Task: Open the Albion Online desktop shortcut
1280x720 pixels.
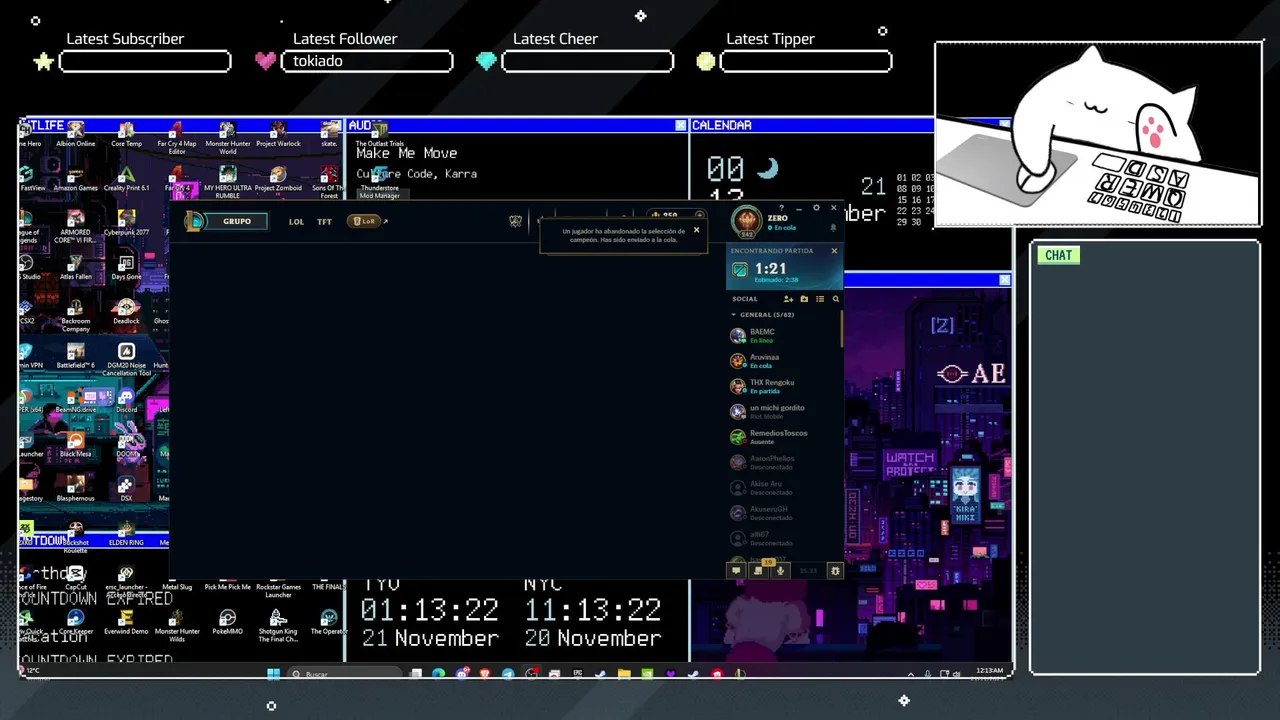Action: point(75,134)
